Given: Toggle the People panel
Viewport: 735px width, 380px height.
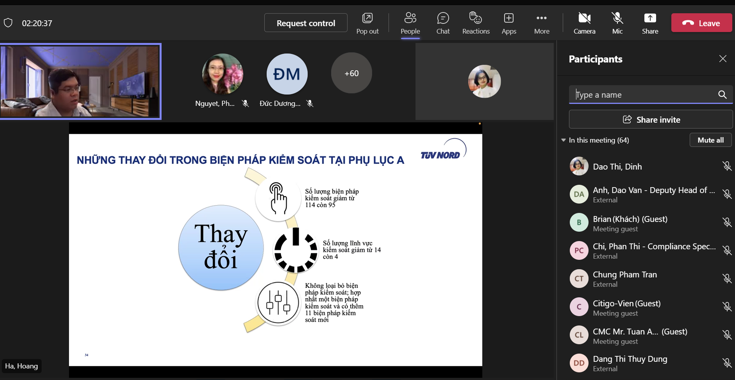Looking at the screenshot, I should point(410,23).
